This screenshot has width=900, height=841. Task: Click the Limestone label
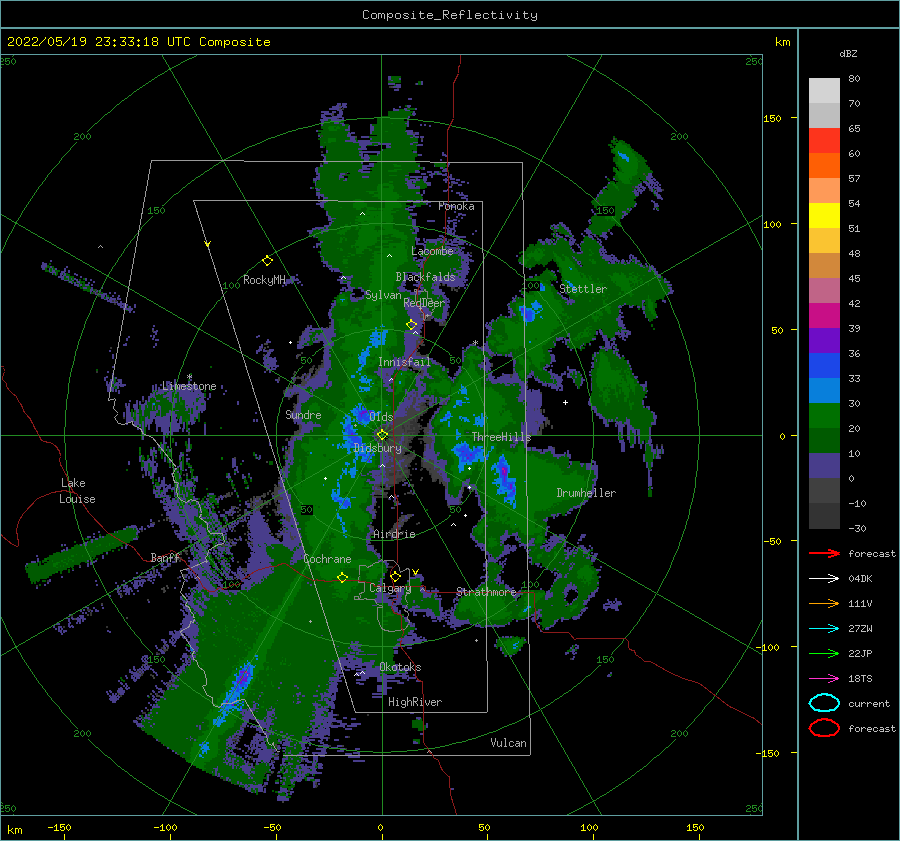189,386
